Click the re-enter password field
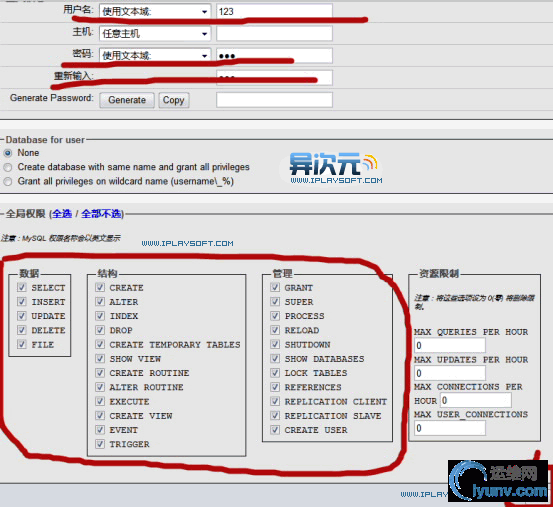Screen dimensions: 553x507 (x=274, y=78)
